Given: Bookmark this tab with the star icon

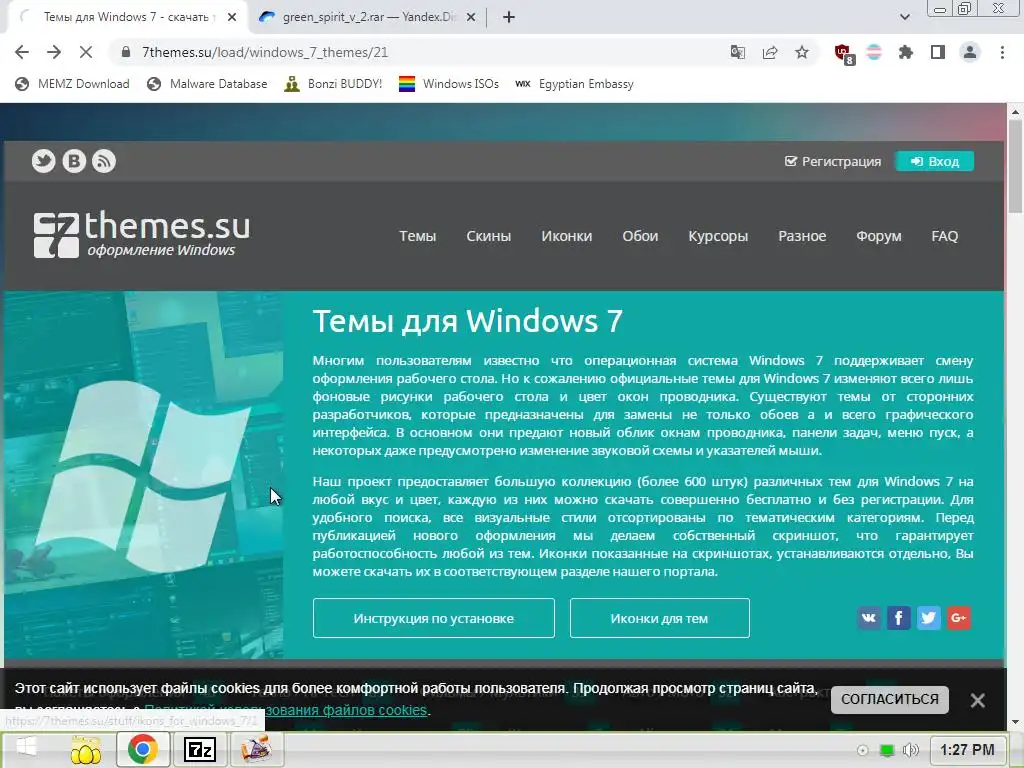Looking at the screenshot, I should (x=802, y=52).
